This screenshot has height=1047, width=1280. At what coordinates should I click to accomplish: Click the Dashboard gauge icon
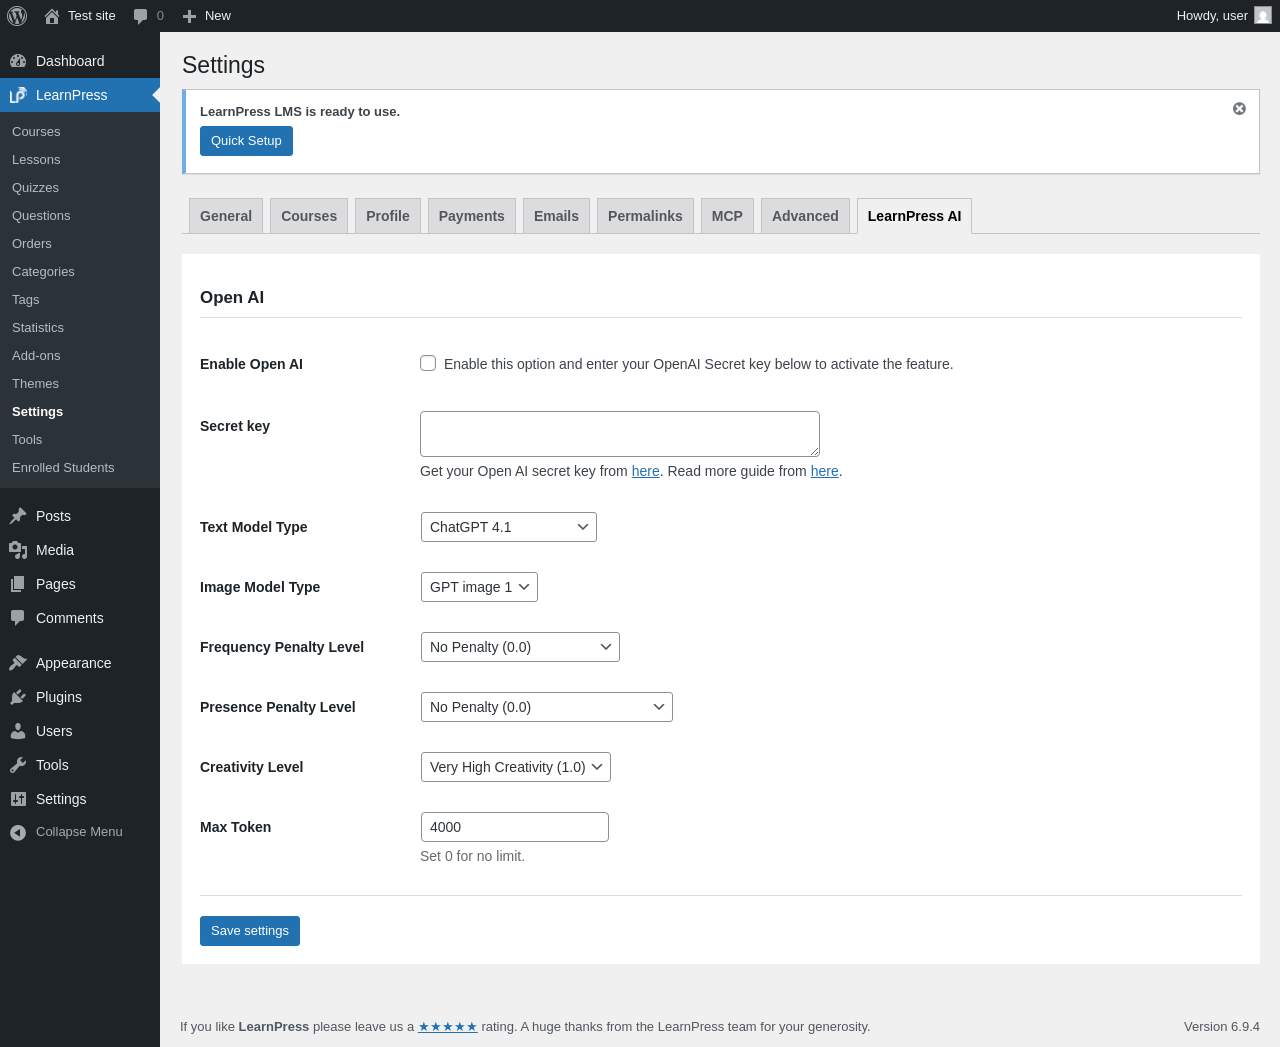18,61
